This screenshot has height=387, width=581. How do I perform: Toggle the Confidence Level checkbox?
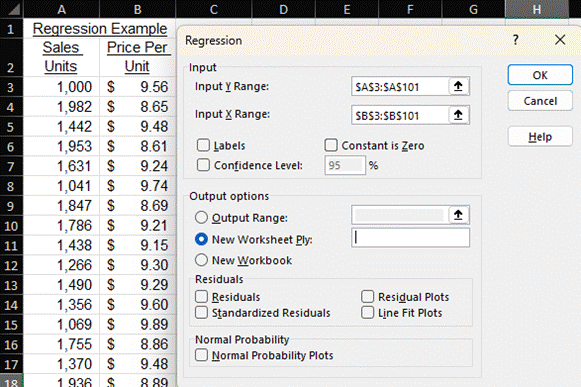[203, 165]
